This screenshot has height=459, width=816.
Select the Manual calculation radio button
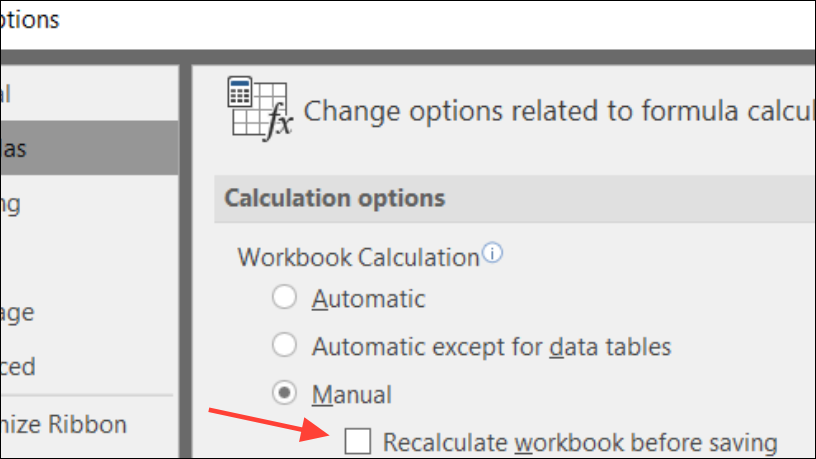point(285,393)
